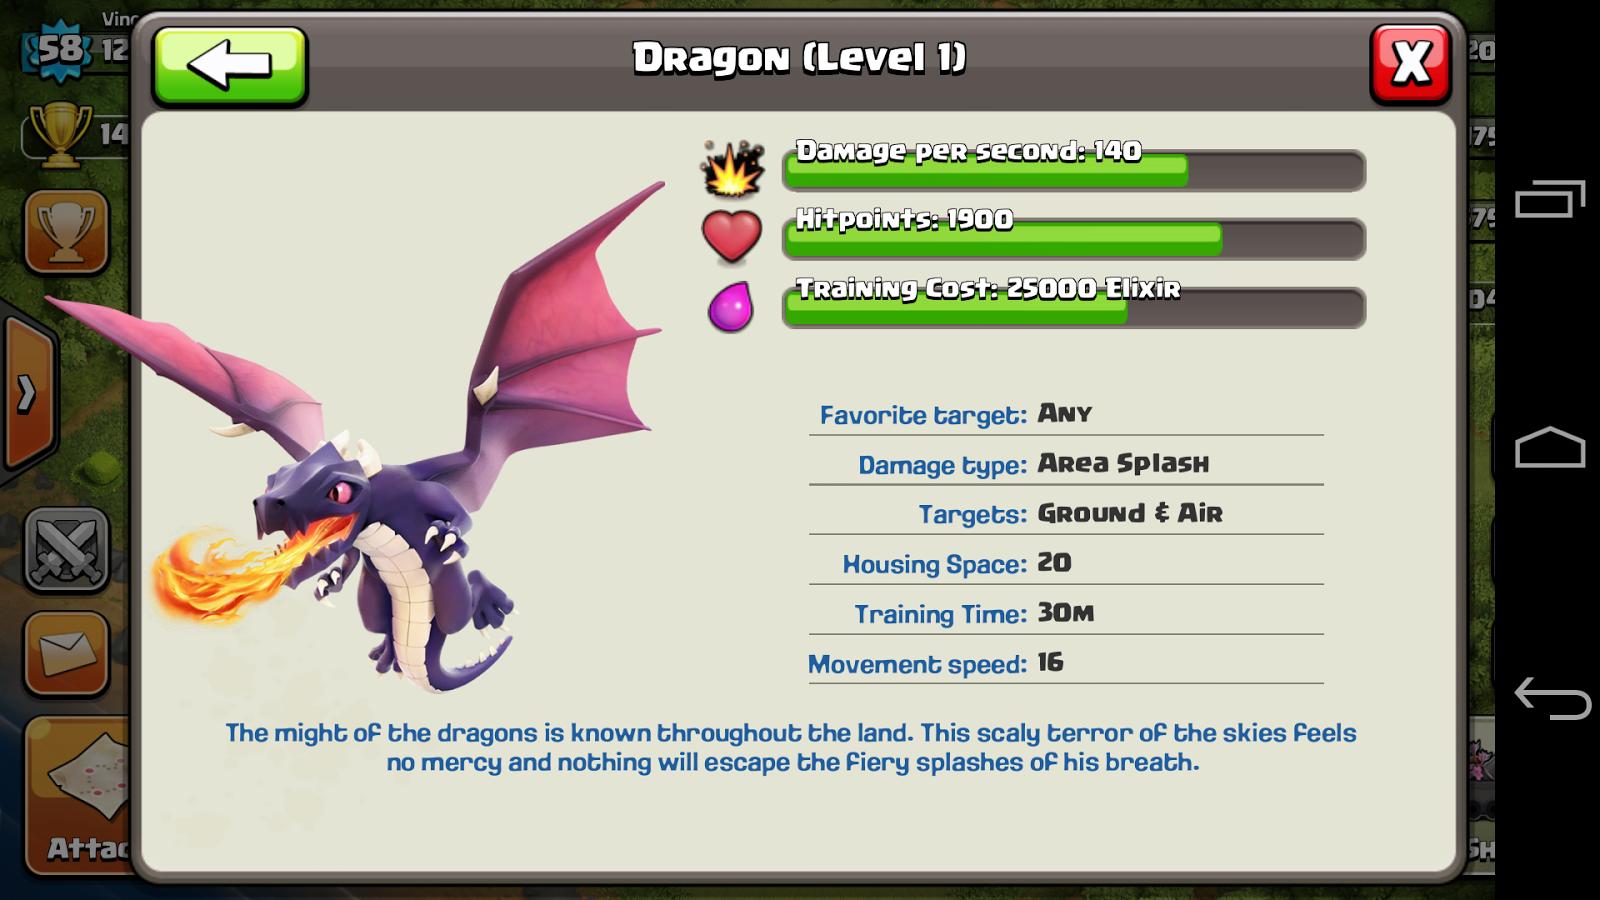1600x900 pixels.
Task: Tap the Attack map button
Action: pyautogui.click(x=80, y=795)
